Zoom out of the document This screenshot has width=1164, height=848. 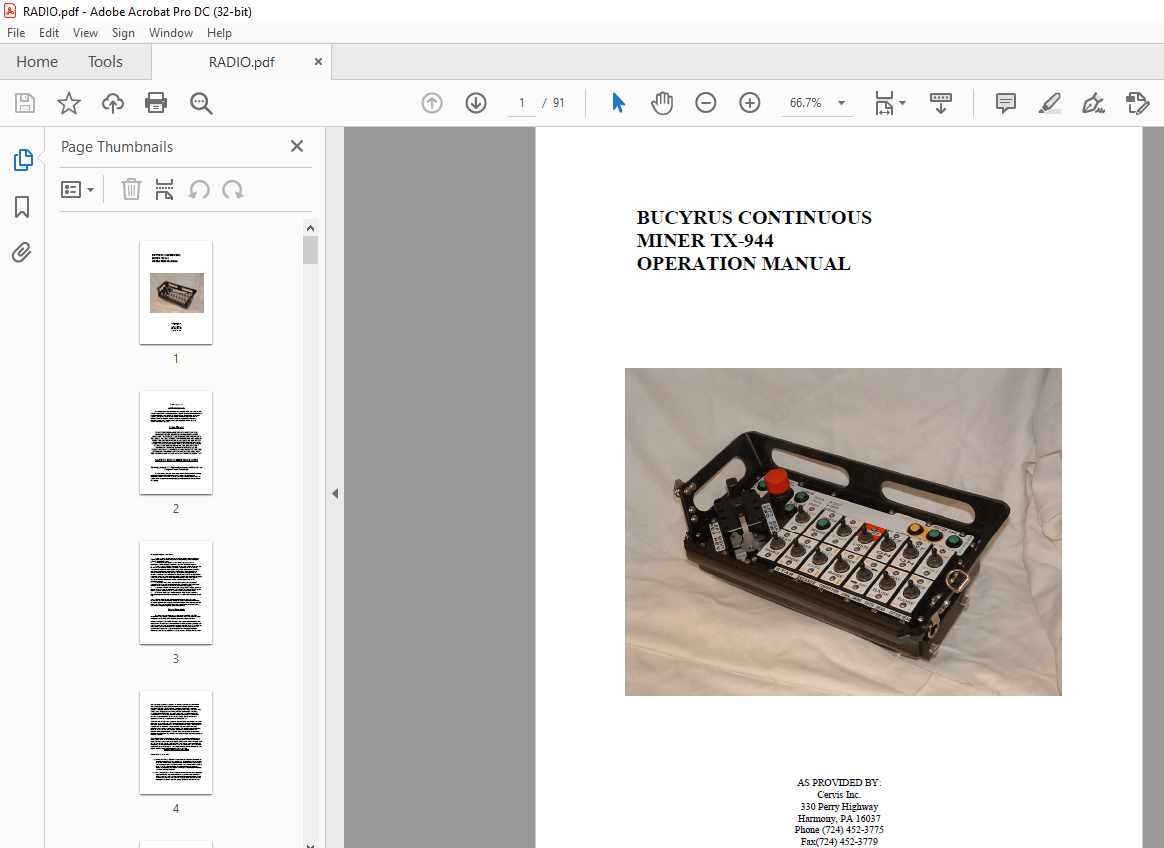pyautogui.click(x=706, y=102)
